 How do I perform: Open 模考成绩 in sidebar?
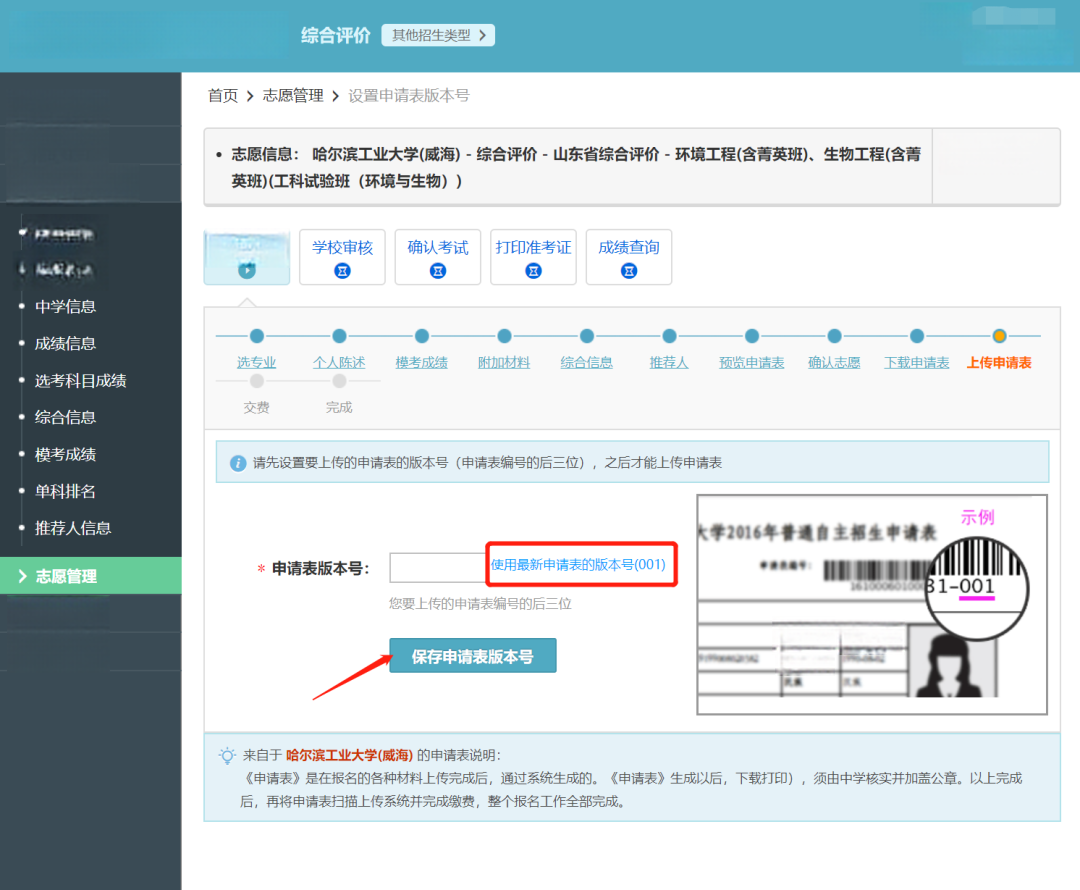(65, 454)
